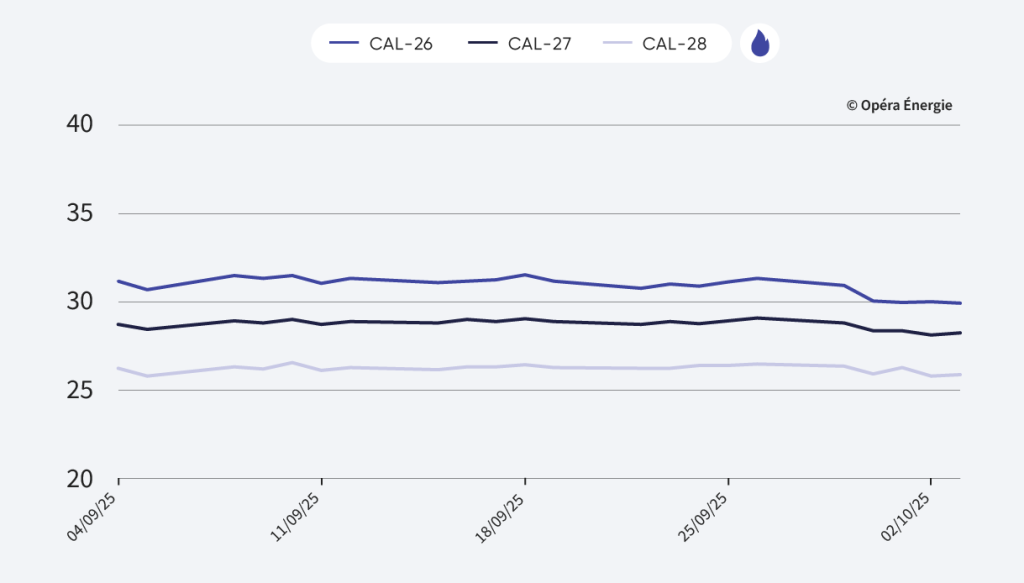The height and width of the screenshot is (583, 1024).
Task: Click the © Opéra Énergie credit
Action: click(899, 105)
